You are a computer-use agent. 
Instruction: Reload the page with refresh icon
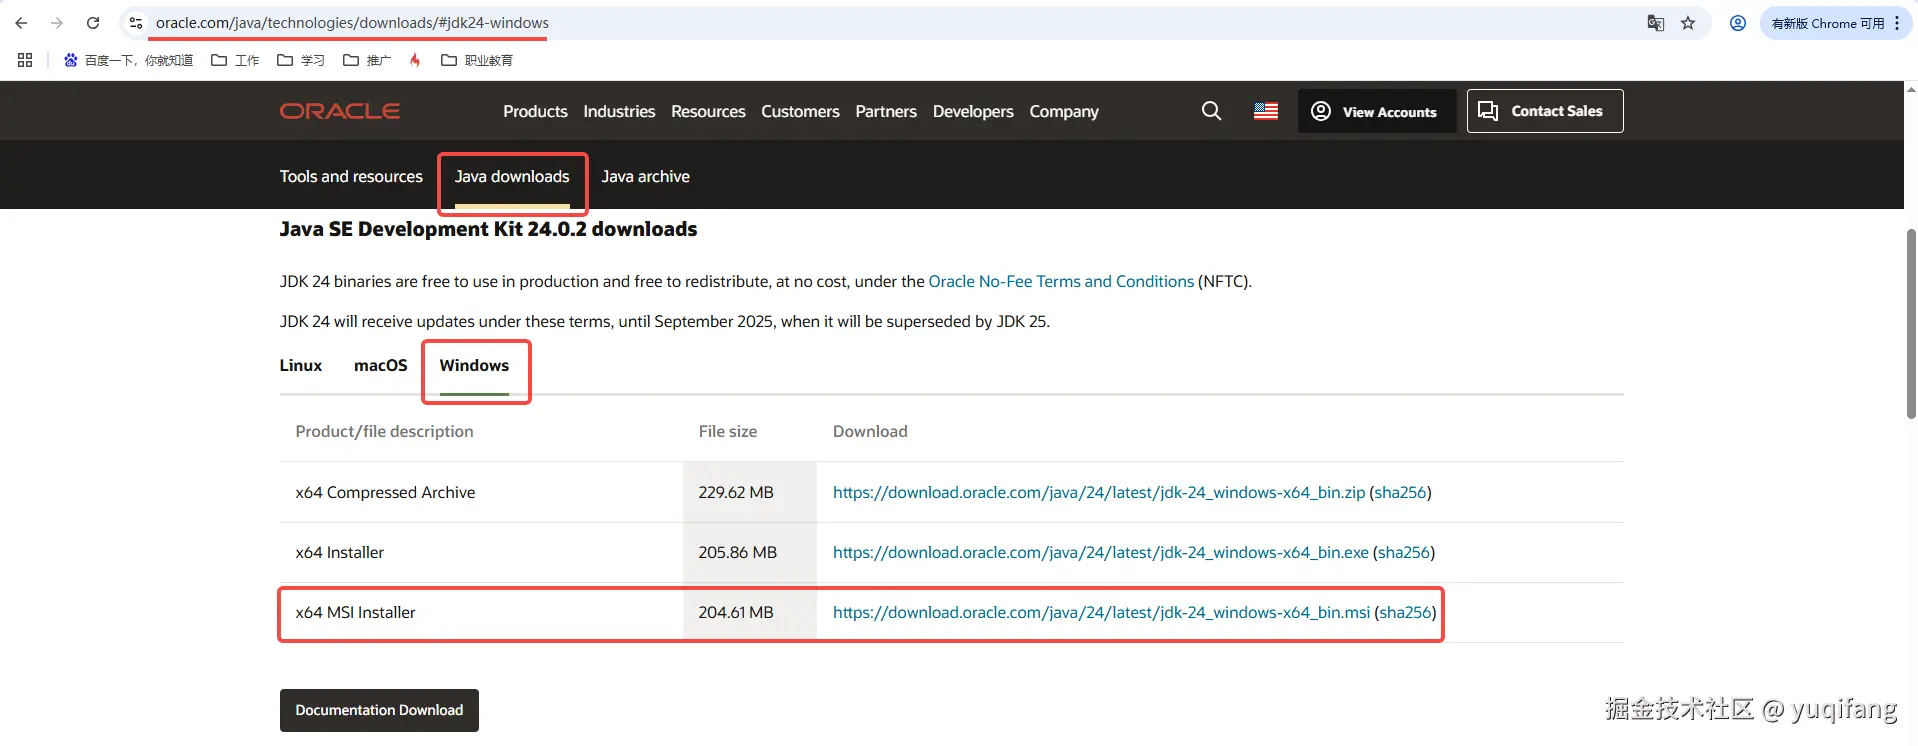pos(93,23)
